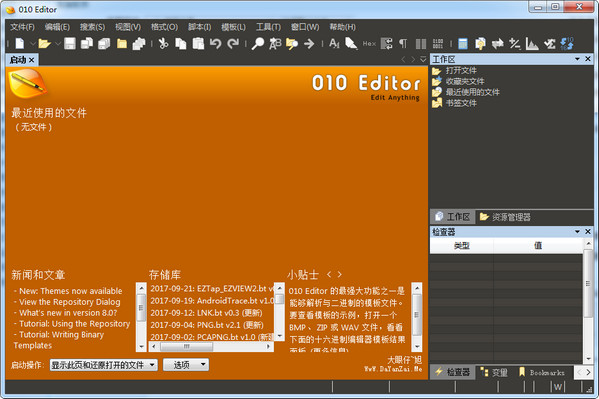Open the 搜索(S) menu
This screenshot has width=599, height=399.
coord(92,27)
